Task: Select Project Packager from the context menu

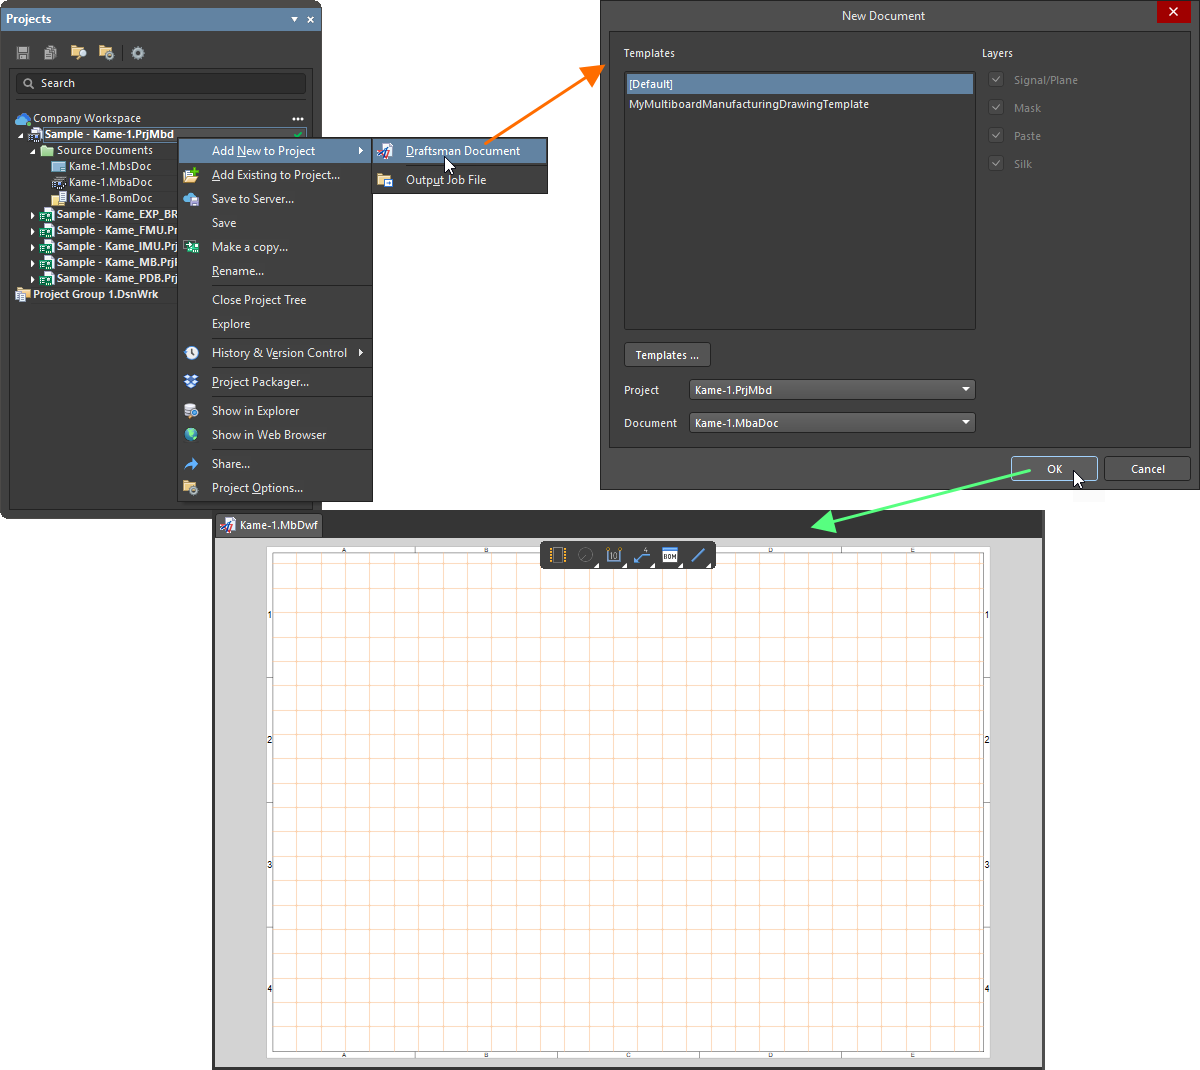Action: tap(260, 381)
